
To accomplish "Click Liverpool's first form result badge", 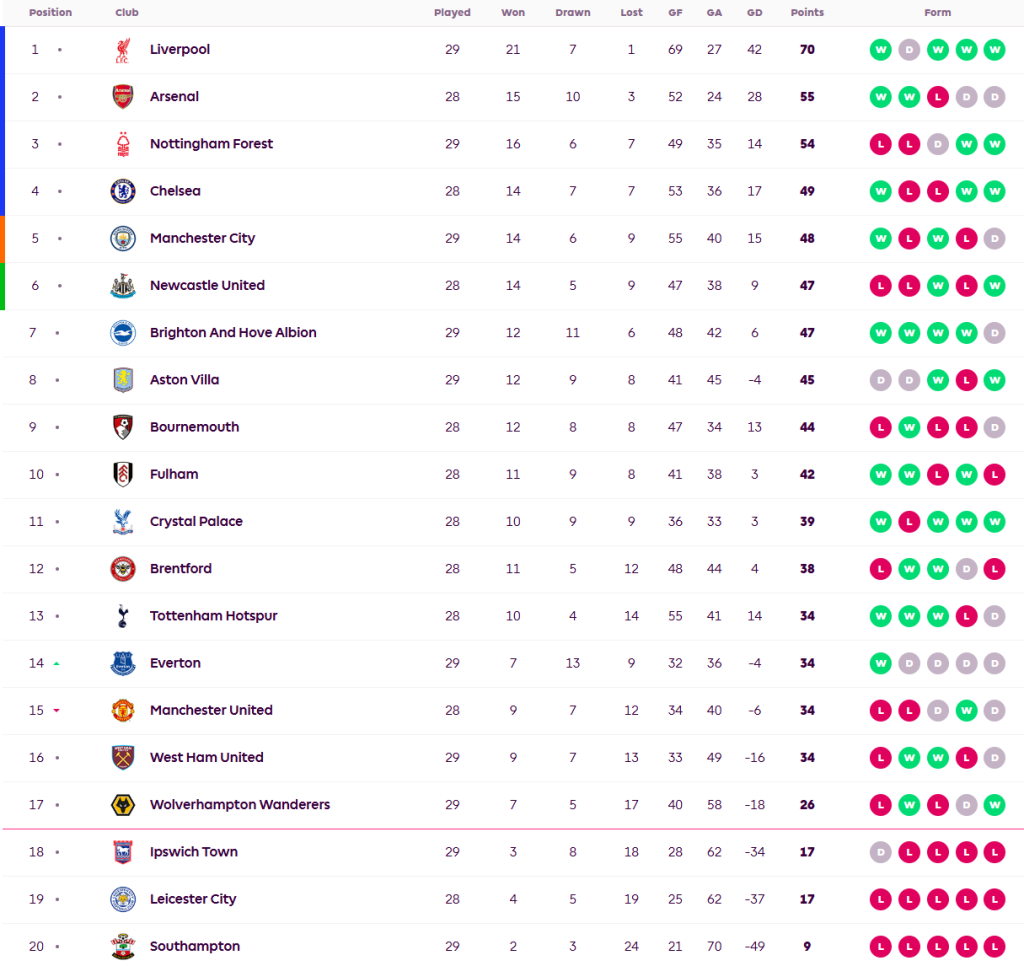I will [880, 50].
